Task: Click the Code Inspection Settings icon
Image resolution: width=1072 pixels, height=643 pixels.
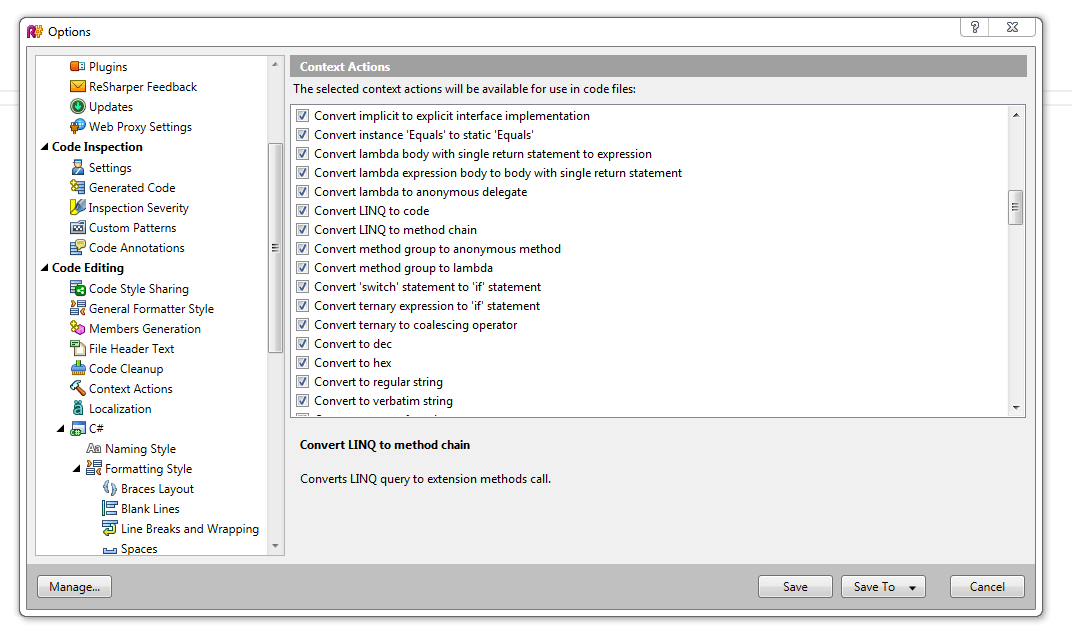Action: (x=77, y=167)
